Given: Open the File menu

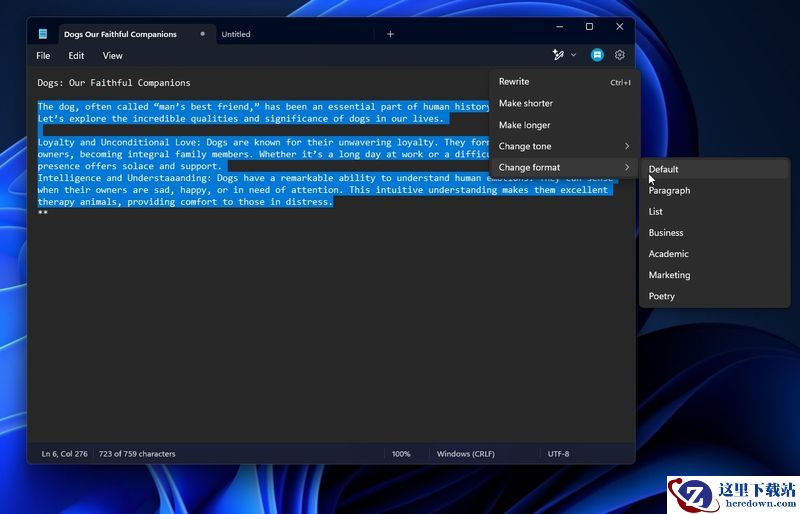Looking at the screenshot, I should [x=43, y=56].
